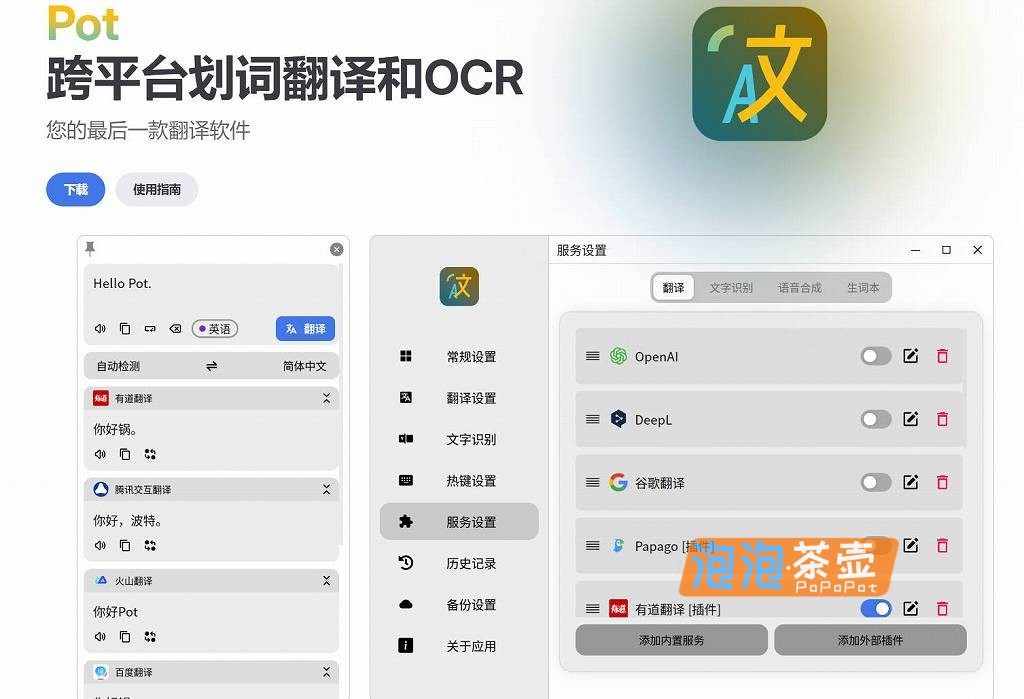Enable the 谷歌翻译 service toggle
Viewport: 1024px width, 699px height.
coord(875,482)
